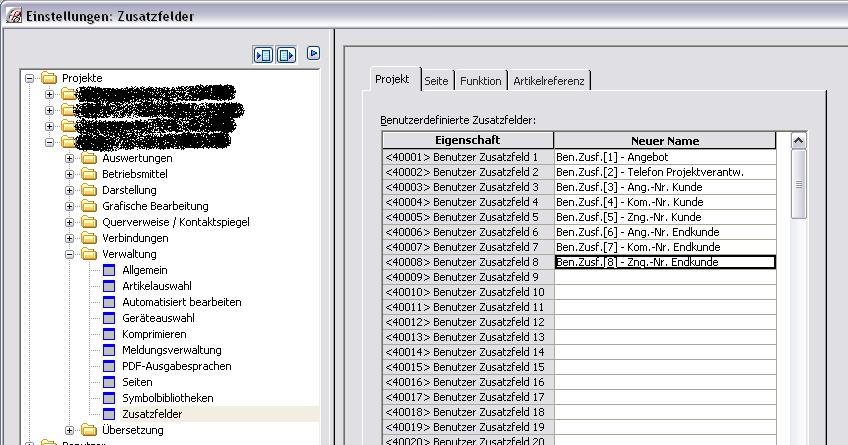Image resolution: width=848 pixels, height=445 pixels.
Task: Click the Darstellung folder icon
Action: click(89, 190)
